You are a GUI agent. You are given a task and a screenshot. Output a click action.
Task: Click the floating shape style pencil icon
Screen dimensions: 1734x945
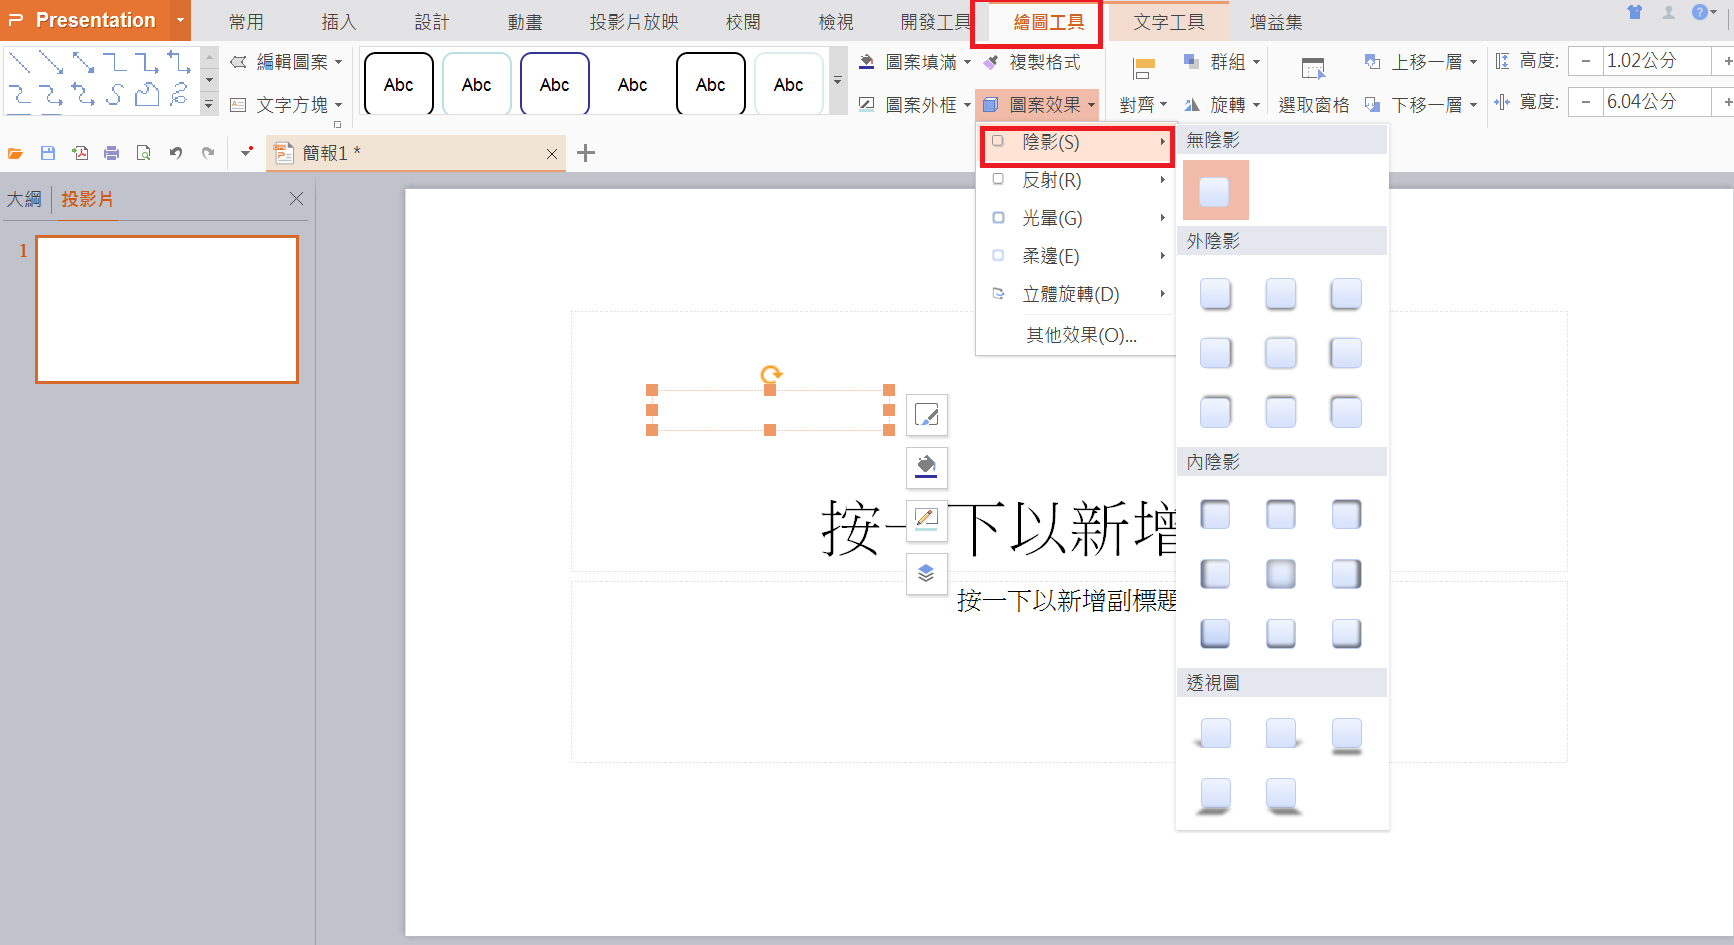(927, 415)
